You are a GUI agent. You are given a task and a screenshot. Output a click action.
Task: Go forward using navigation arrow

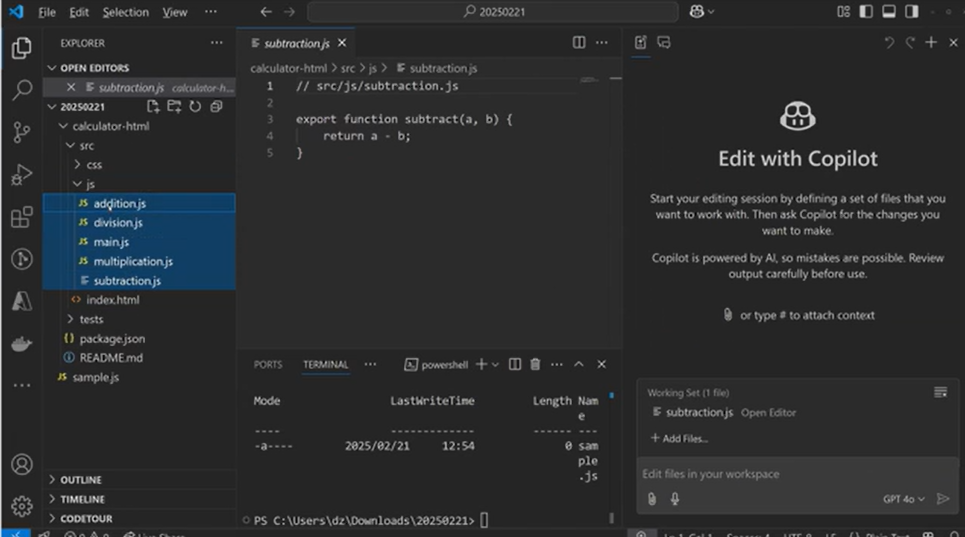click(x=289, y=12)
